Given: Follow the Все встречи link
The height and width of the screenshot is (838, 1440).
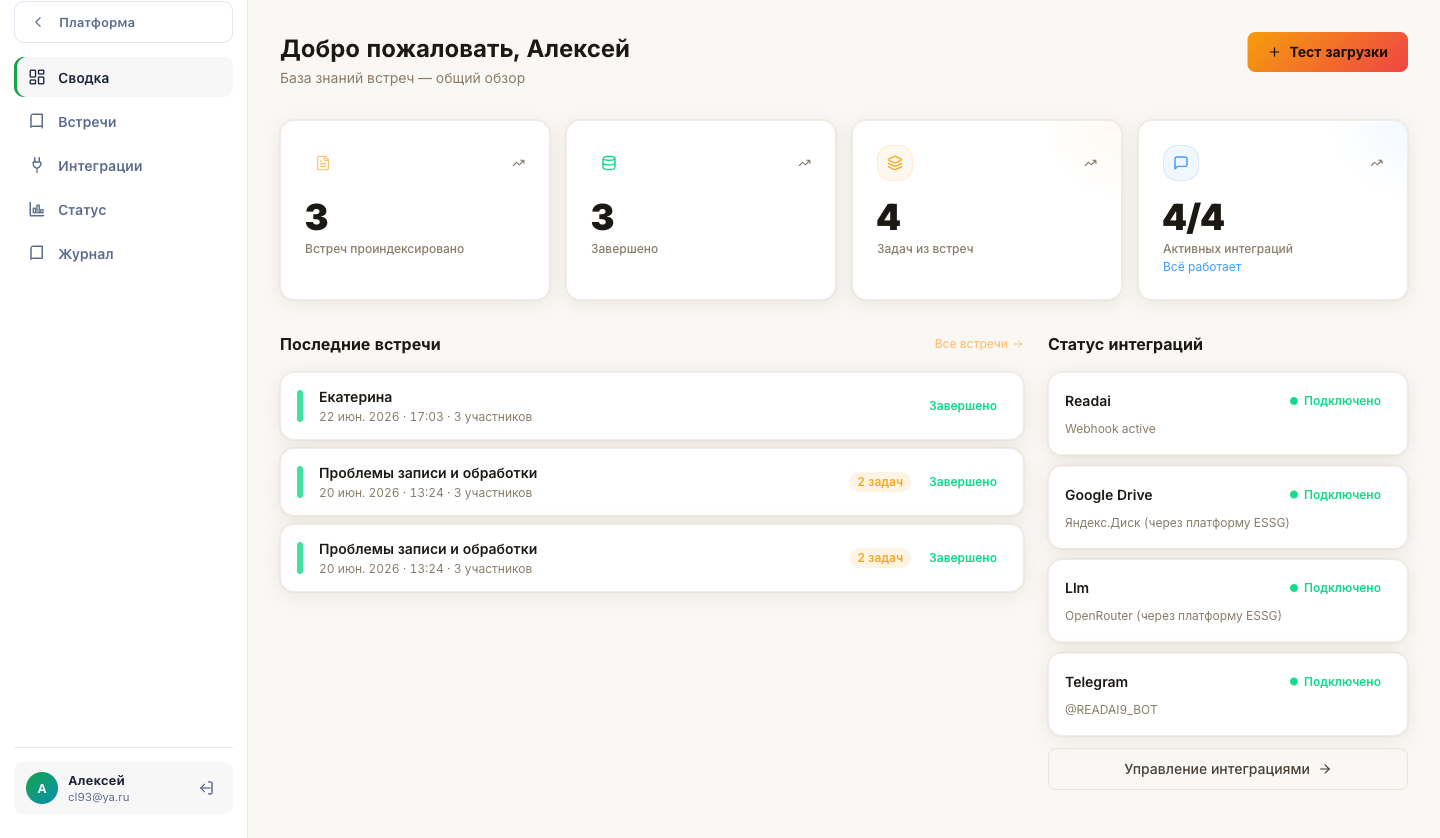Looking at the screenshot, I should click(979, 344).
